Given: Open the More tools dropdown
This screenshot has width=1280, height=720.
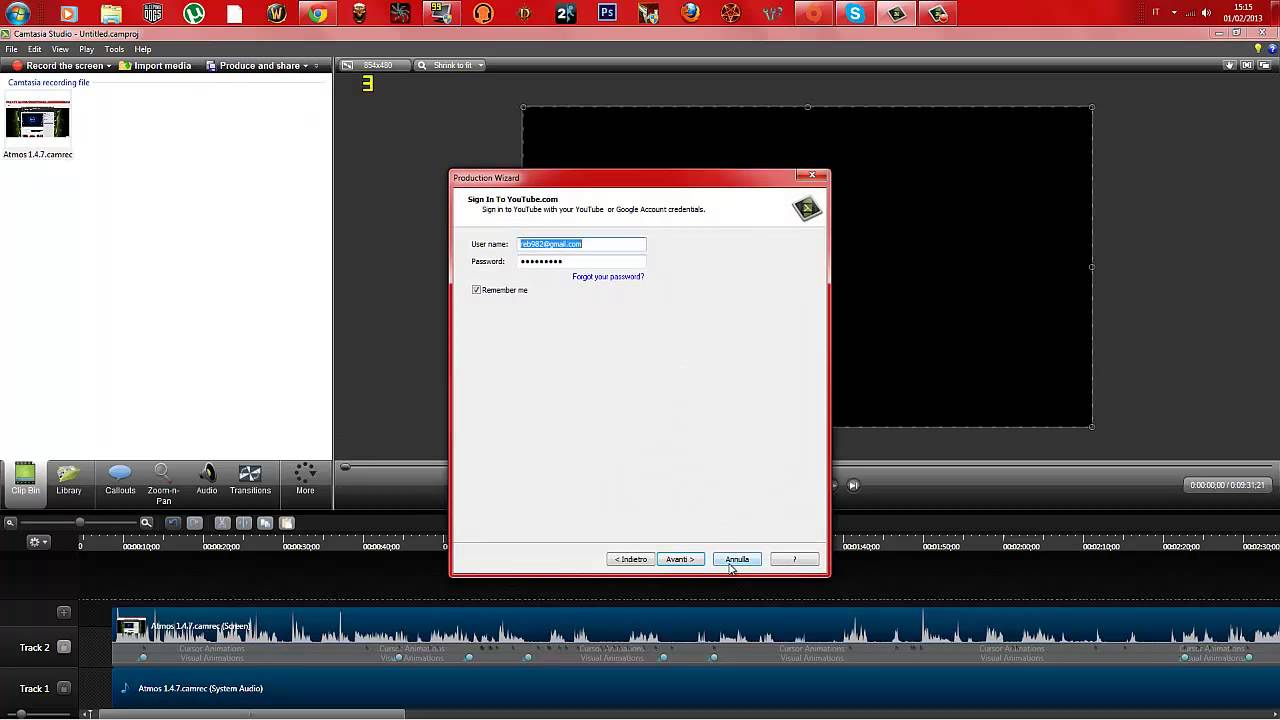Looking at the screenshot, I should (305, 479).
